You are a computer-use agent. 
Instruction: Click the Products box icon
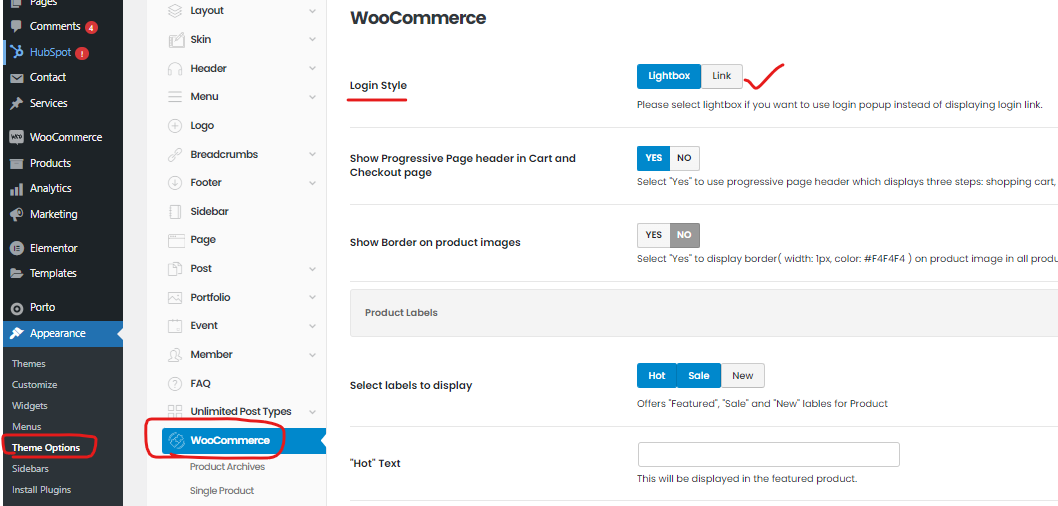17,163
